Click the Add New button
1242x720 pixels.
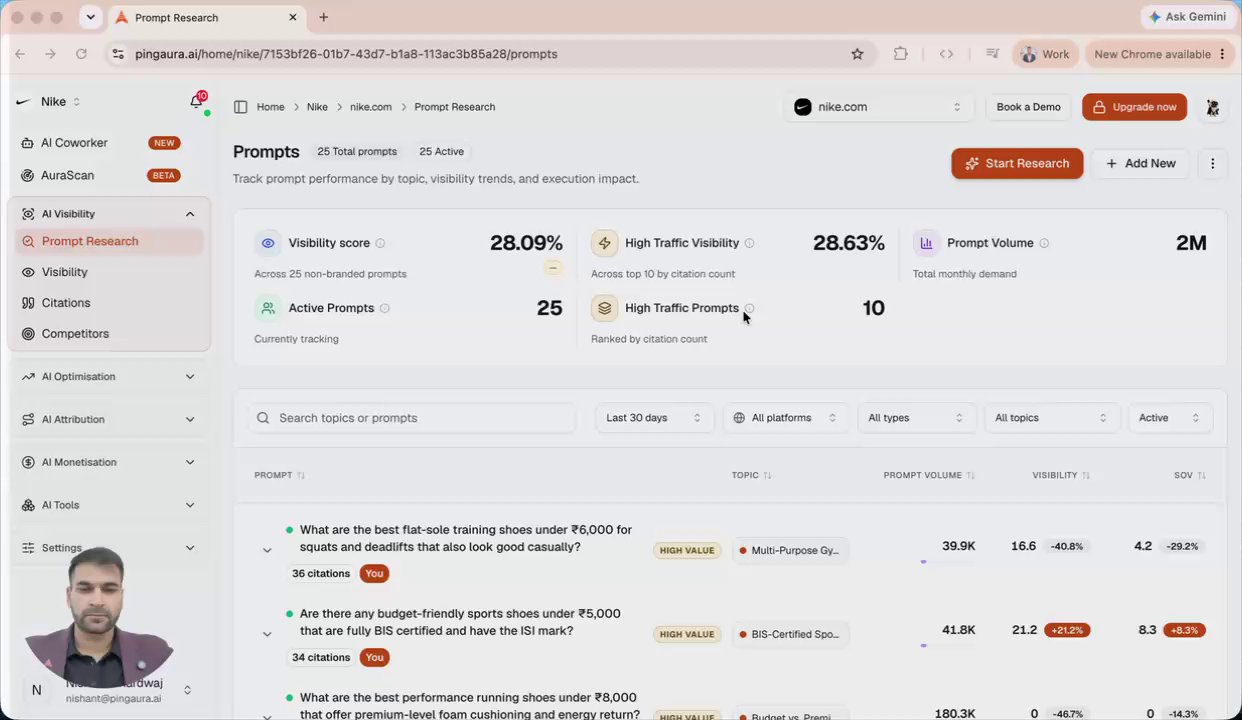click(1141, 163)
